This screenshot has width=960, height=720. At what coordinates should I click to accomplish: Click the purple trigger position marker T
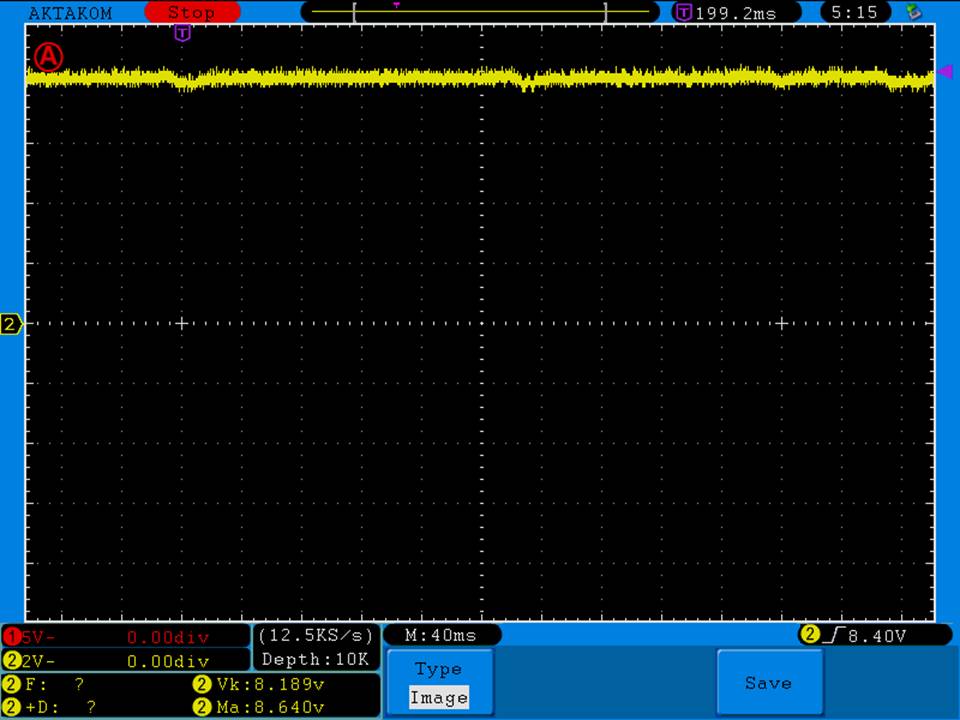click(x=182, y=34)
